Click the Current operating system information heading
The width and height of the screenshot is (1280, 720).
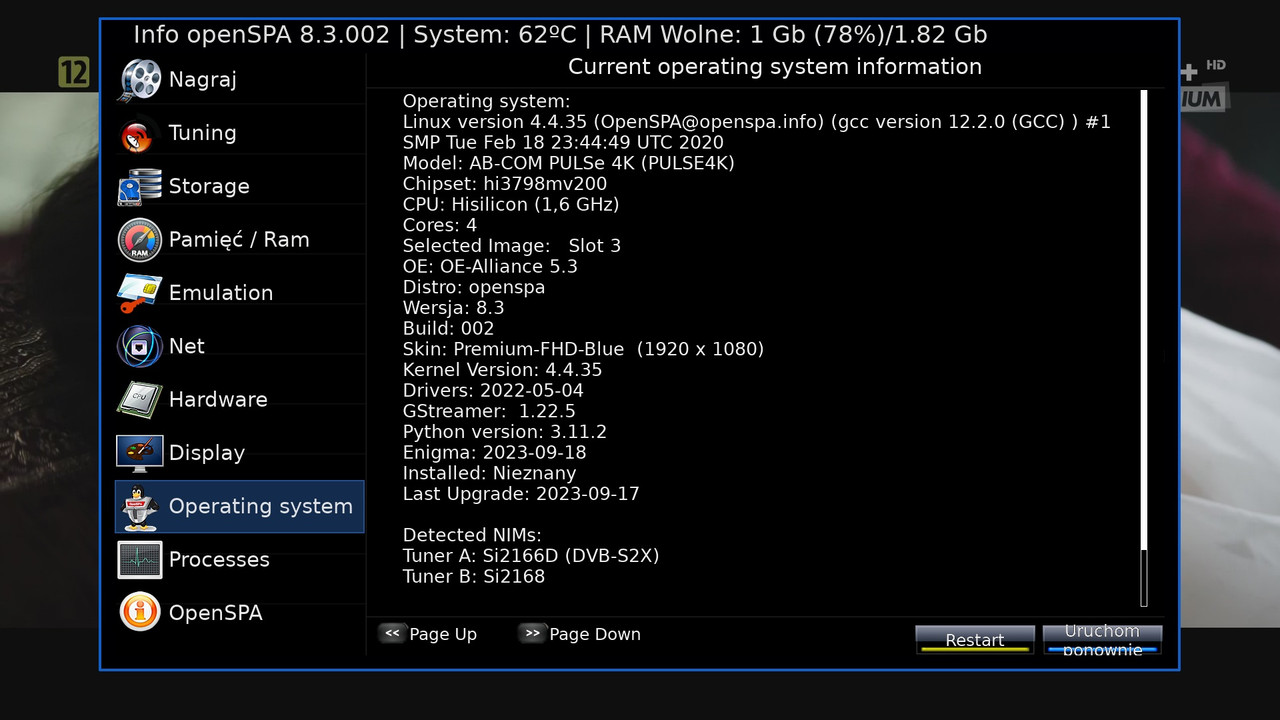(775, 67)
